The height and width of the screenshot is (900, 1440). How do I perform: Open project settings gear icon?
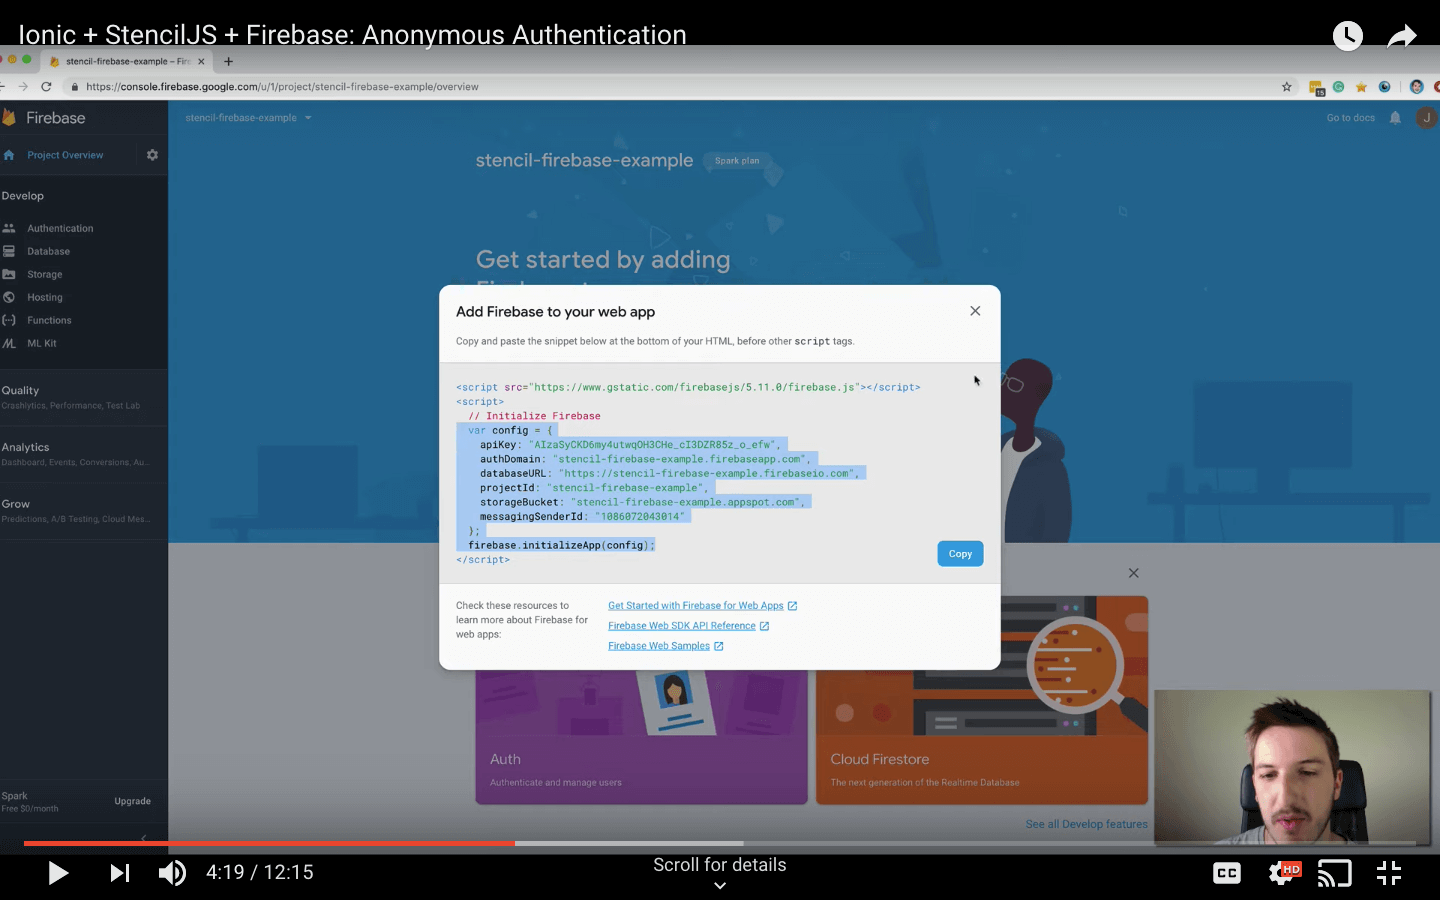coord(152,155)
